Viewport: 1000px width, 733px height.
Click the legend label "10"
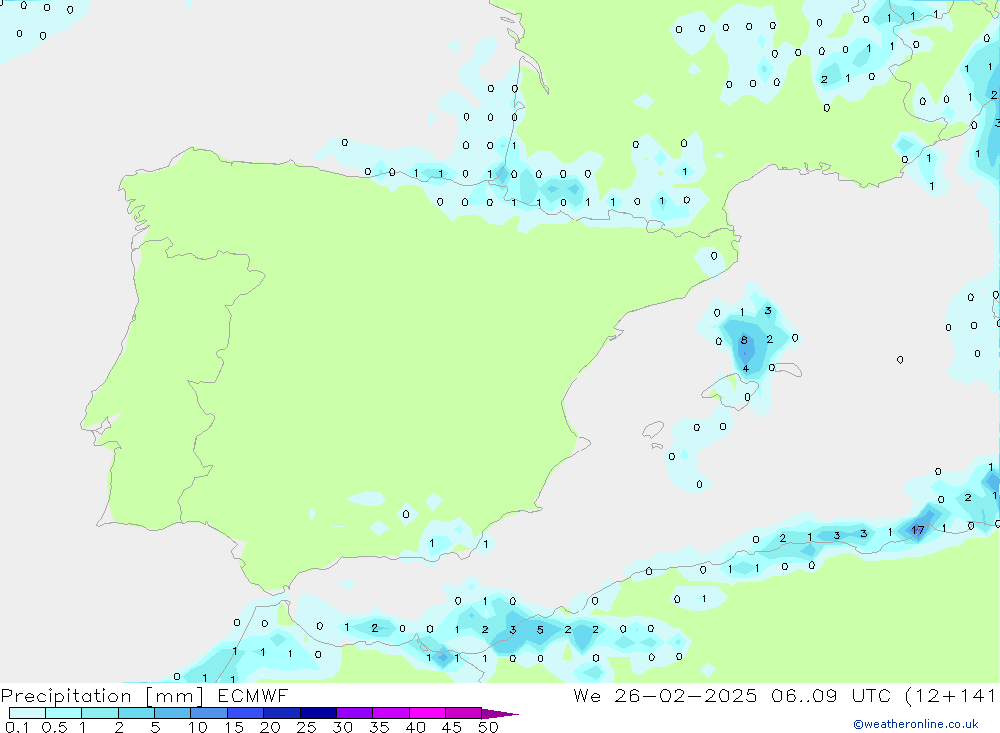(x=198, y=727)
